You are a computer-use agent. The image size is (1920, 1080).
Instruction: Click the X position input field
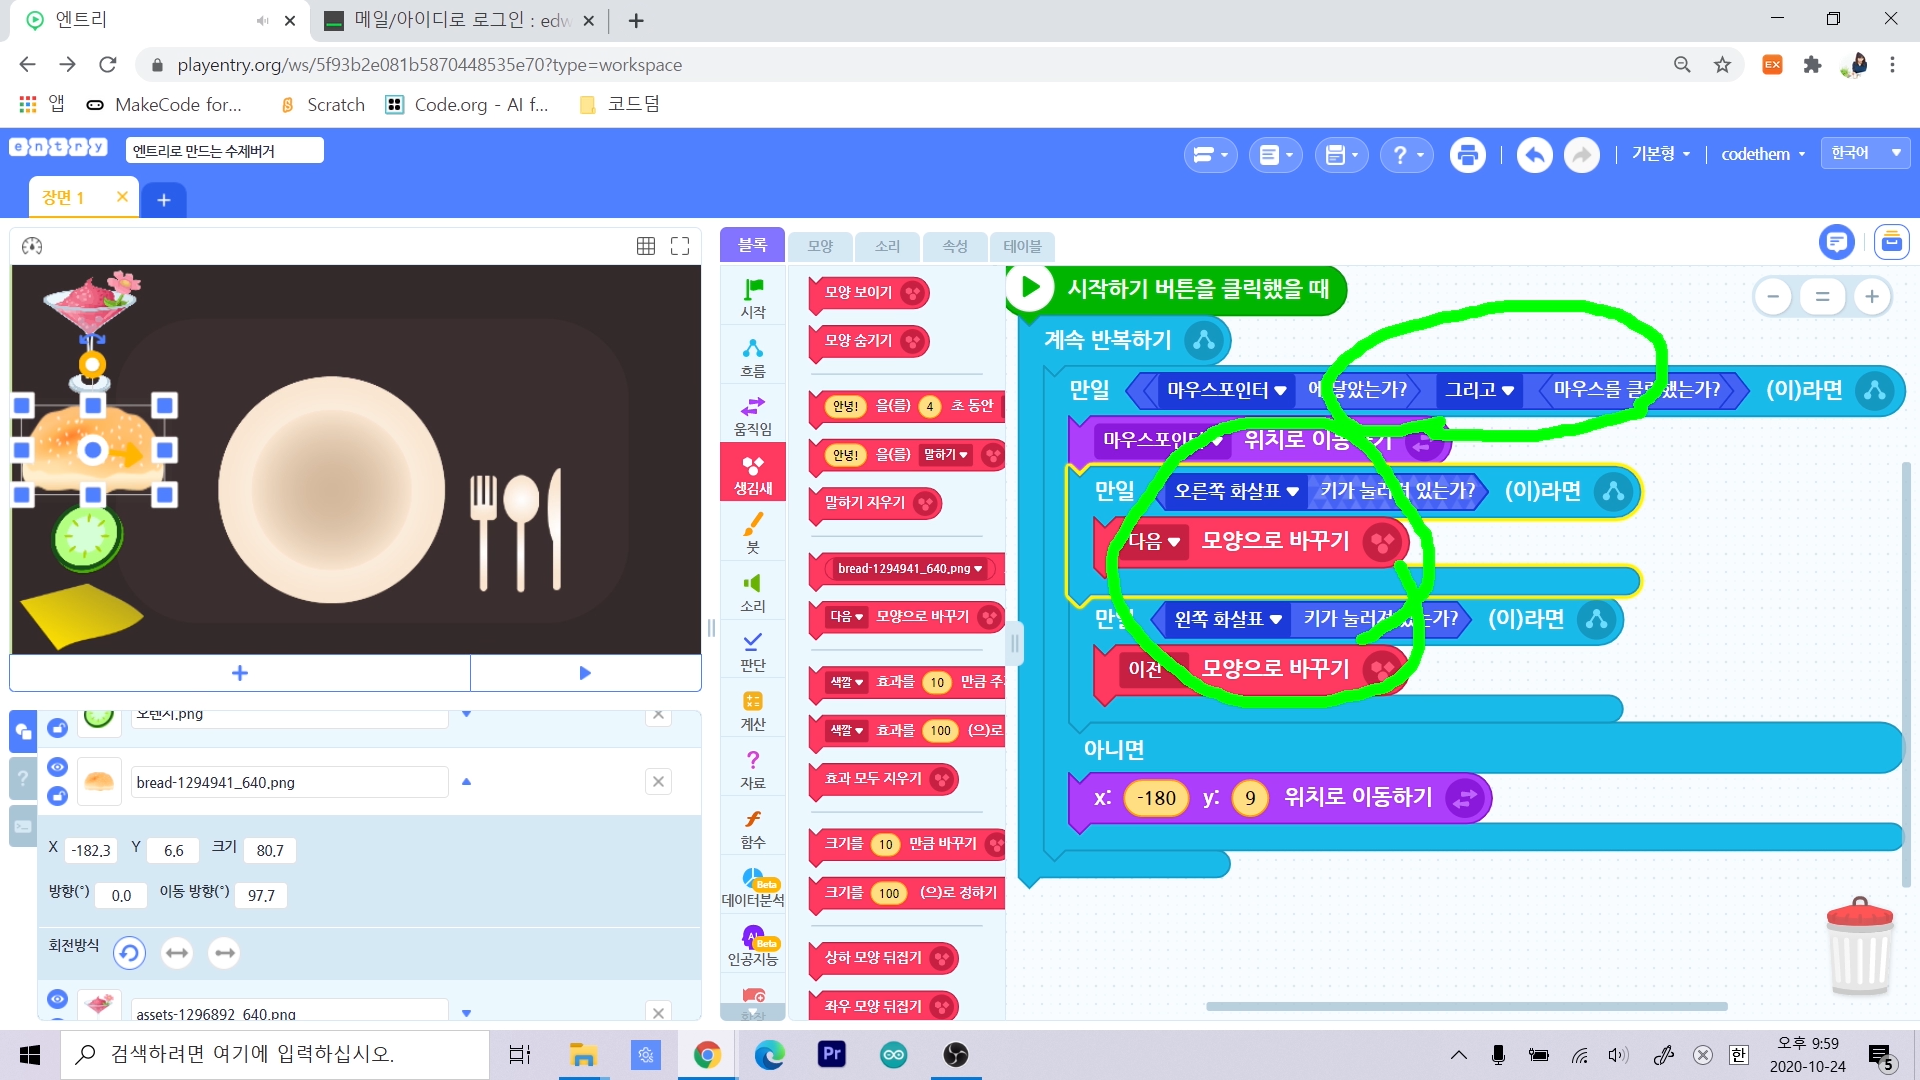pos(91,850)
